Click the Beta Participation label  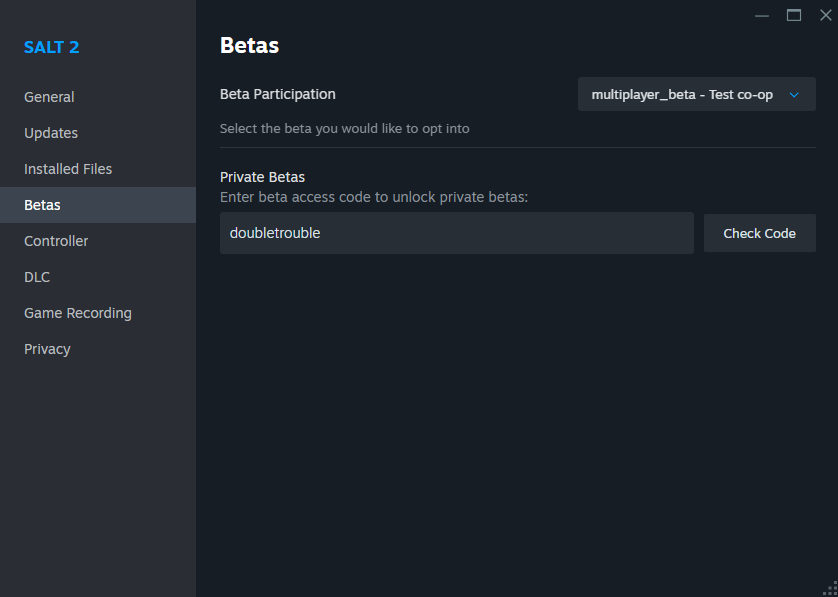click(x=278, y=94)
